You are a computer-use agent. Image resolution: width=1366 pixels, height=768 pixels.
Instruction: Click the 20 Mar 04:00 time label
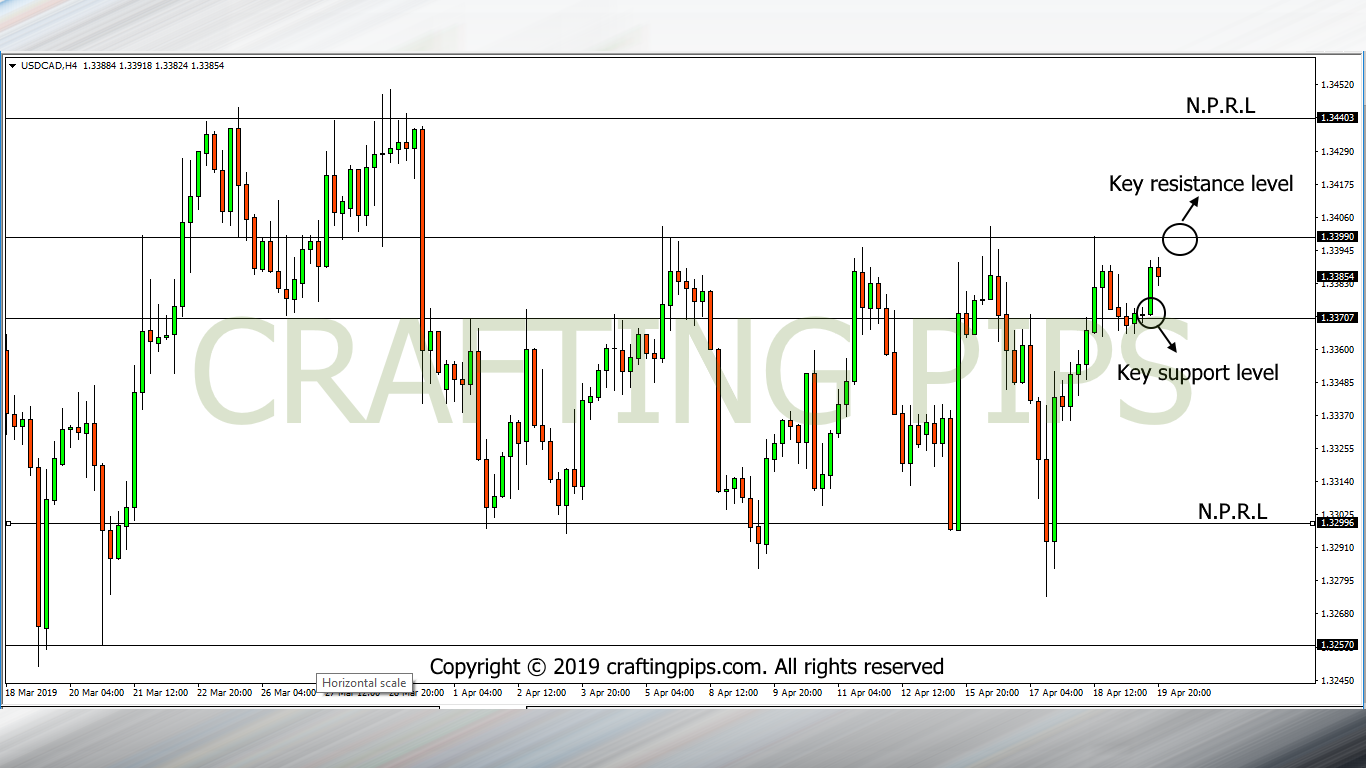(x=96, y=692)
